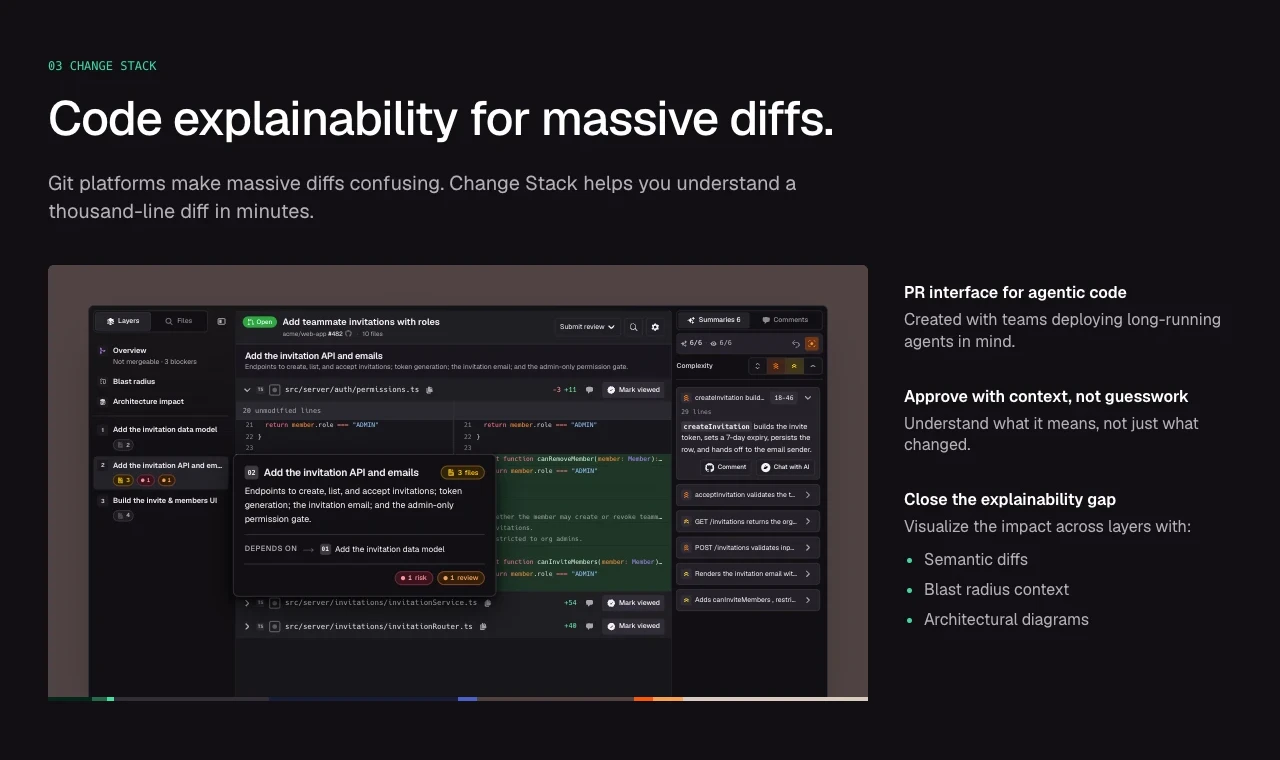1280x760 pixels.
Task: Mark invitationRouter.ts as viewed
Action: (633, 626)
